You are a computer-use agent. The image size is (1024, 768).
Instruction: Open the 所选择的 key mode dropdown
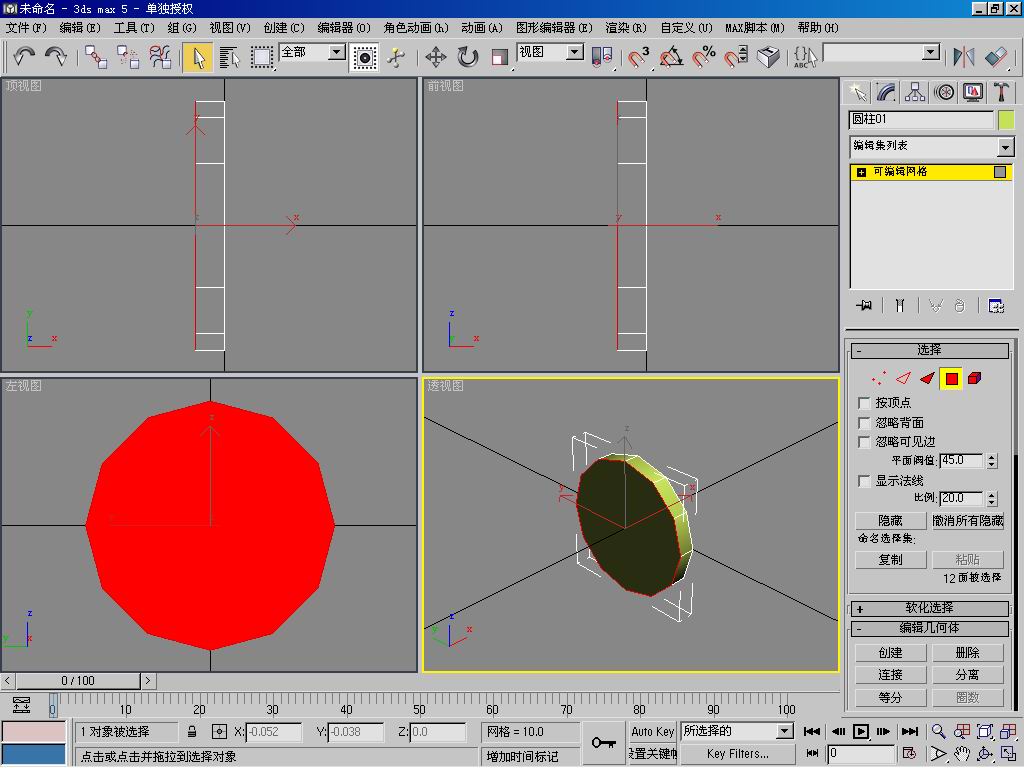pyautogui.click(x=785, y=731)
